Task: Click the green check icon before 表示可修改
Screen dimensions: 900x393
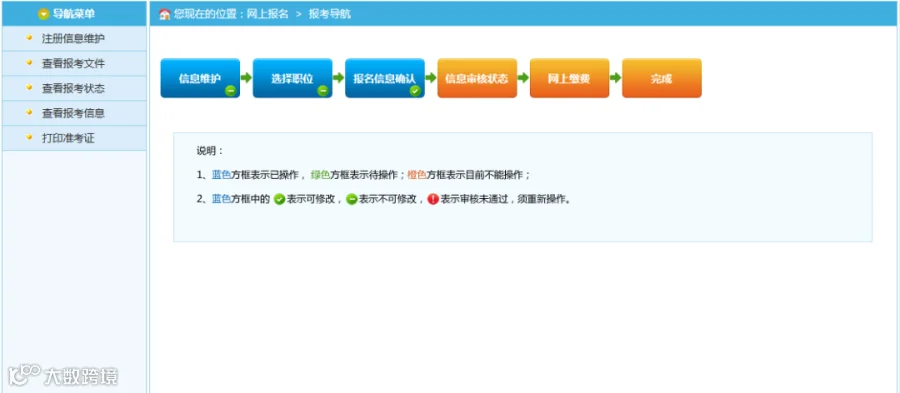Action: (x=280, y=200)
